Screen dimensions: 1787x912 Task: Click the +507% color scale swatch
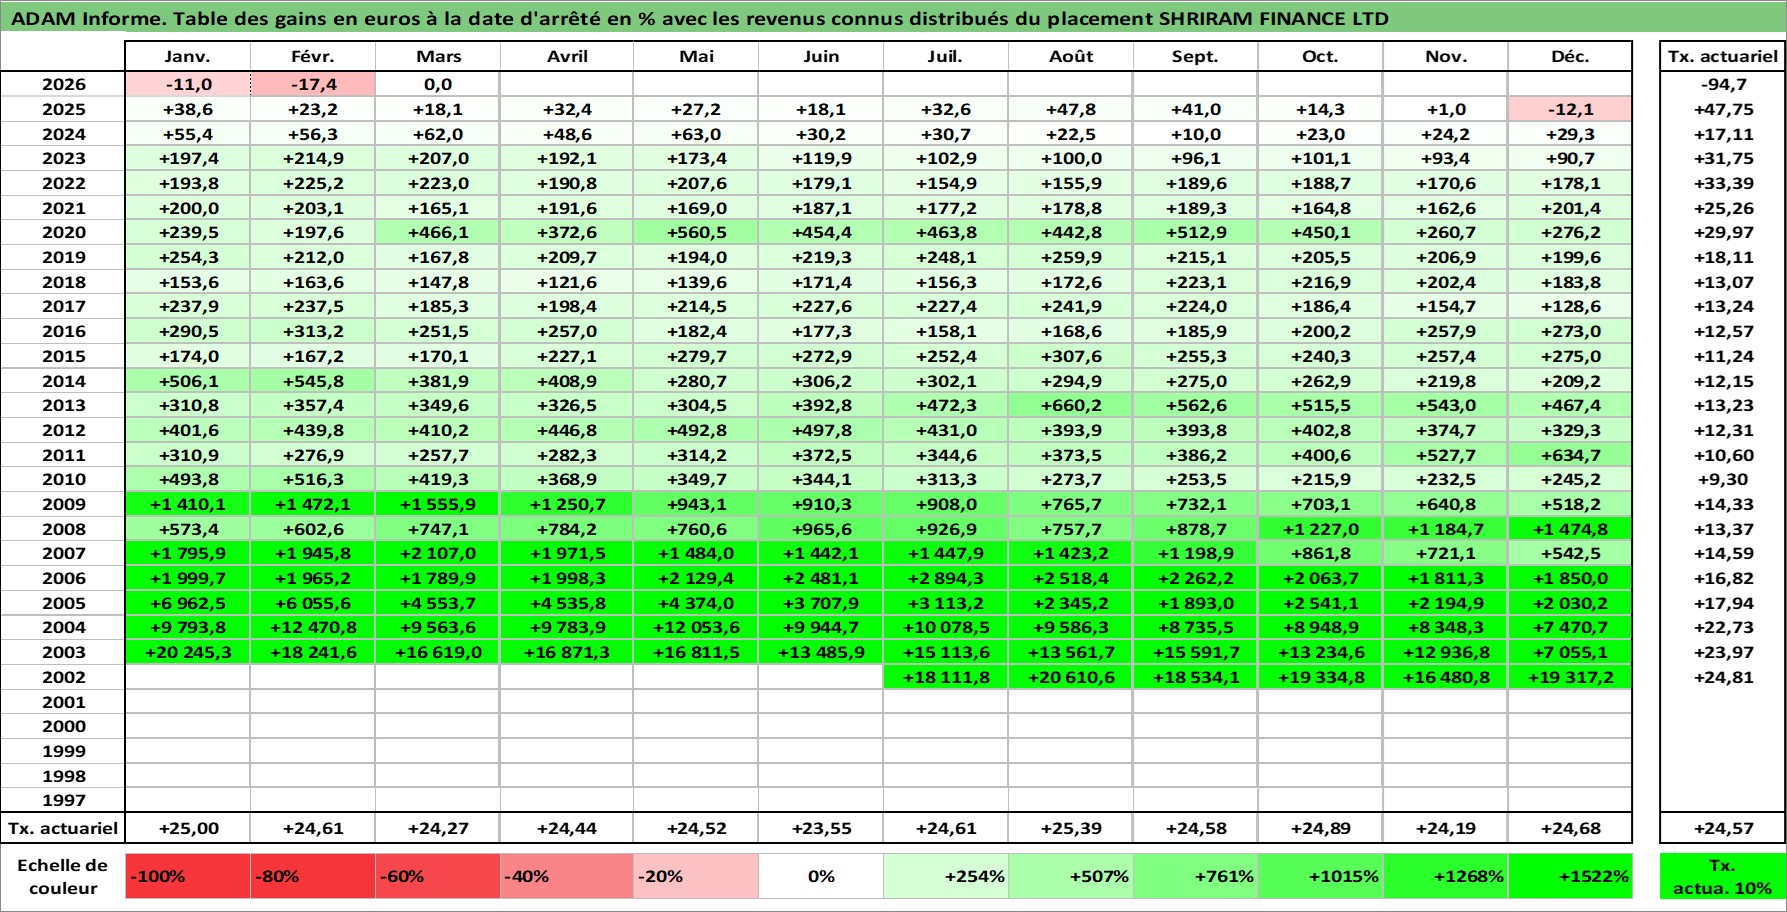coord(1071,876)
